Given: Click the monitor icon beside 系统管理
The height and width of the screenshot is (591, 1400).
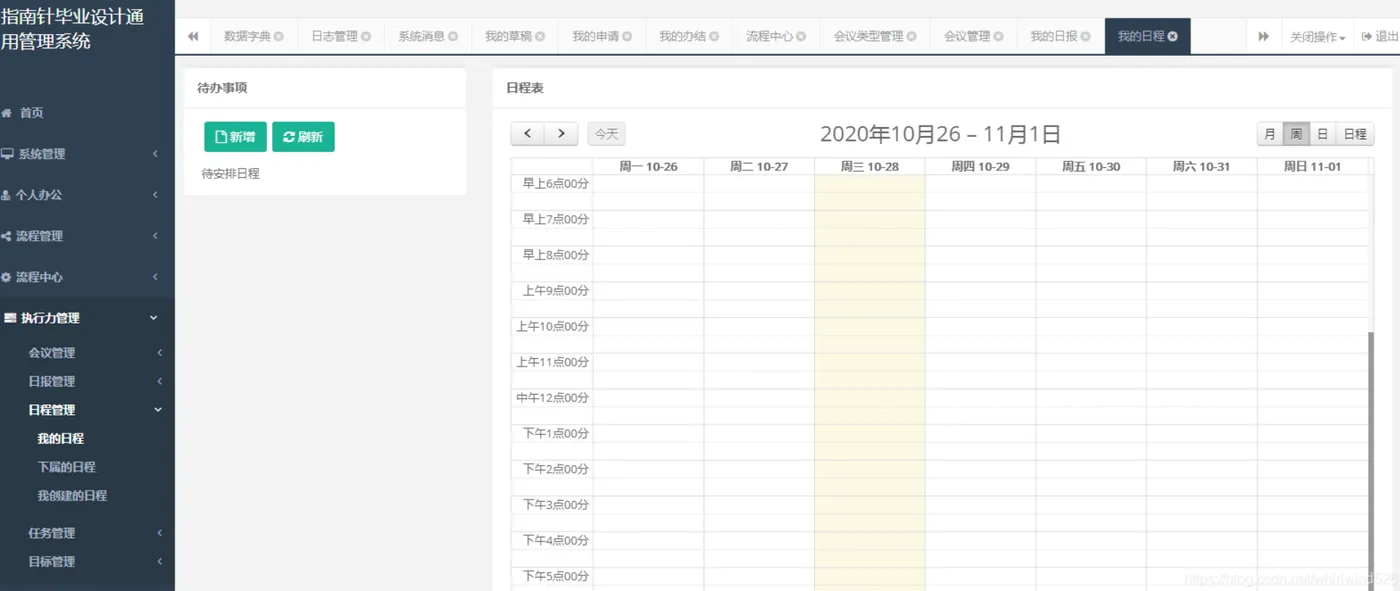Looking at the screenshot, I should coord(7,154).
